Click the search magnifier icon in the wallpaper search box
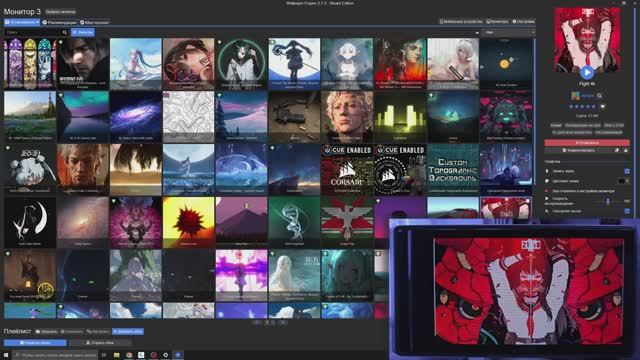Screen dimensions: 640x360 click(x=64, y=32)
